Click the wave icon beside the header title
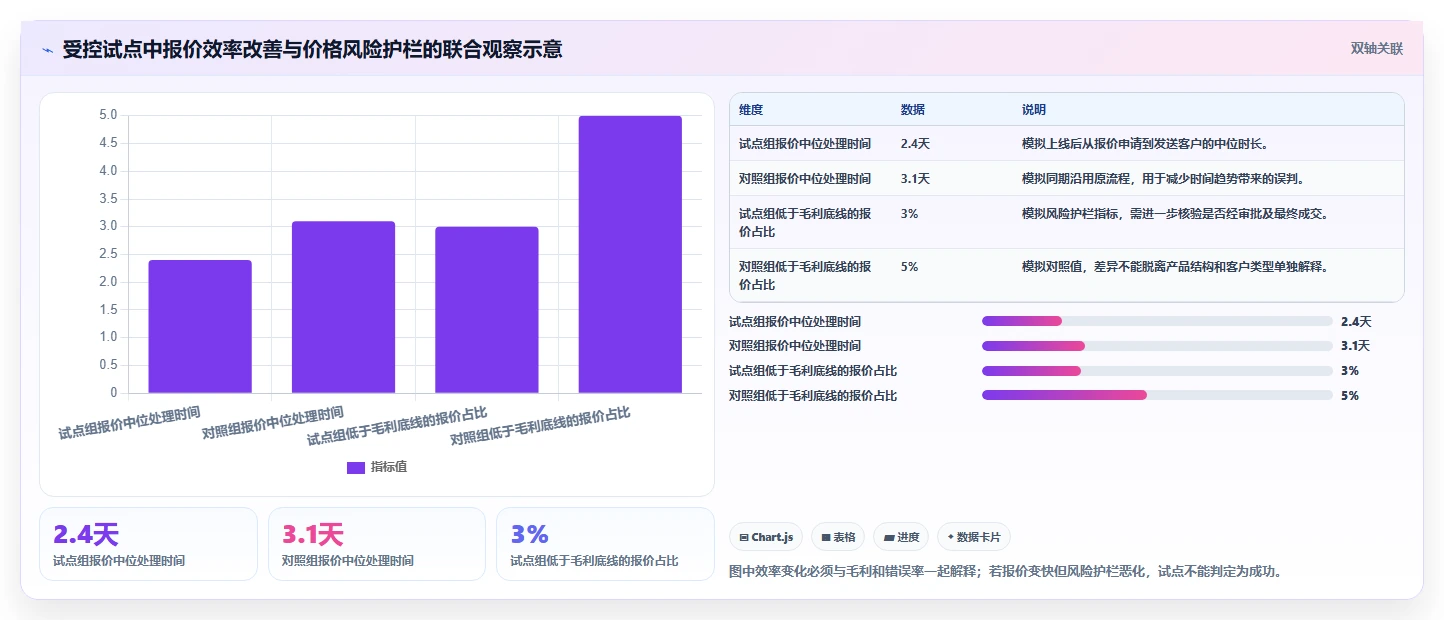The height and width of the screenshot is (620, 1444). pyautogui.click(x=47, y=49)
